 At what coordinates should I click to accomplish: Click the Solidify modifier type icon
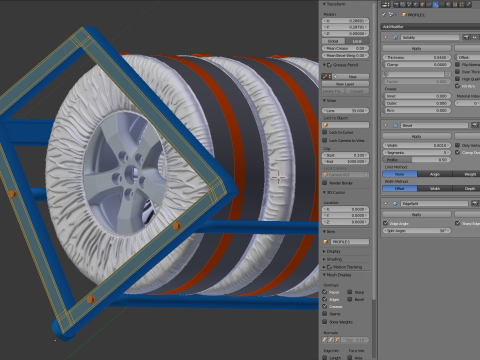click(x=395, y=37)
